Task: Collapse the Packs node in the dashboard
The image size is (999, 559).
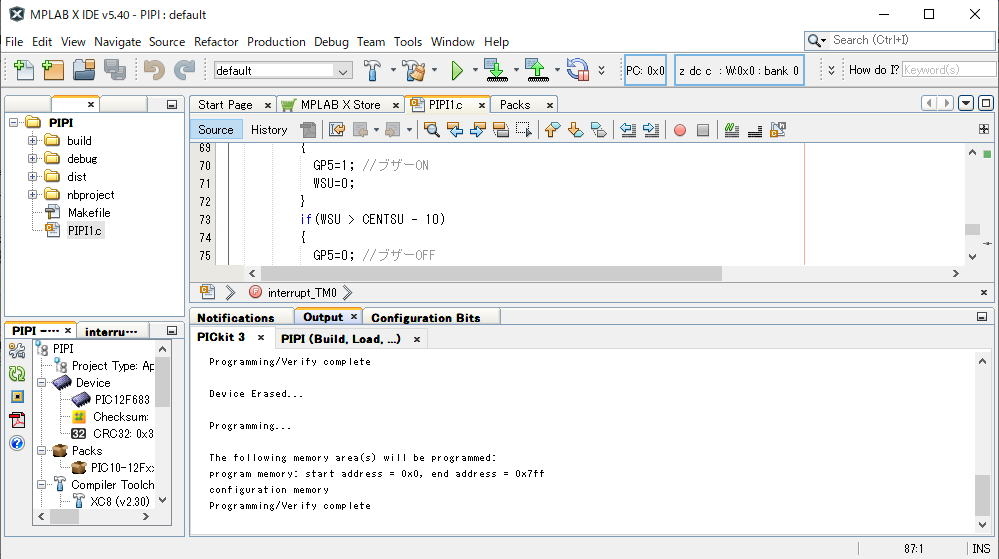Action: coord(41,451)
